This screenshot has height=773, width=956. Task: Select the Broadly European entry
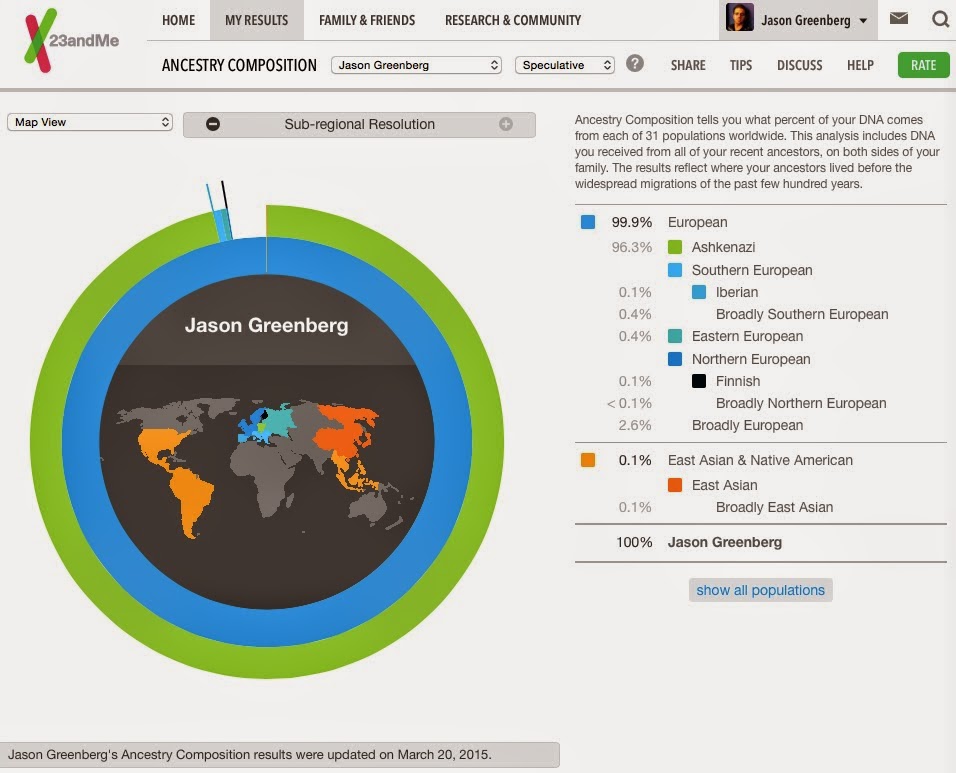point(747,425)
